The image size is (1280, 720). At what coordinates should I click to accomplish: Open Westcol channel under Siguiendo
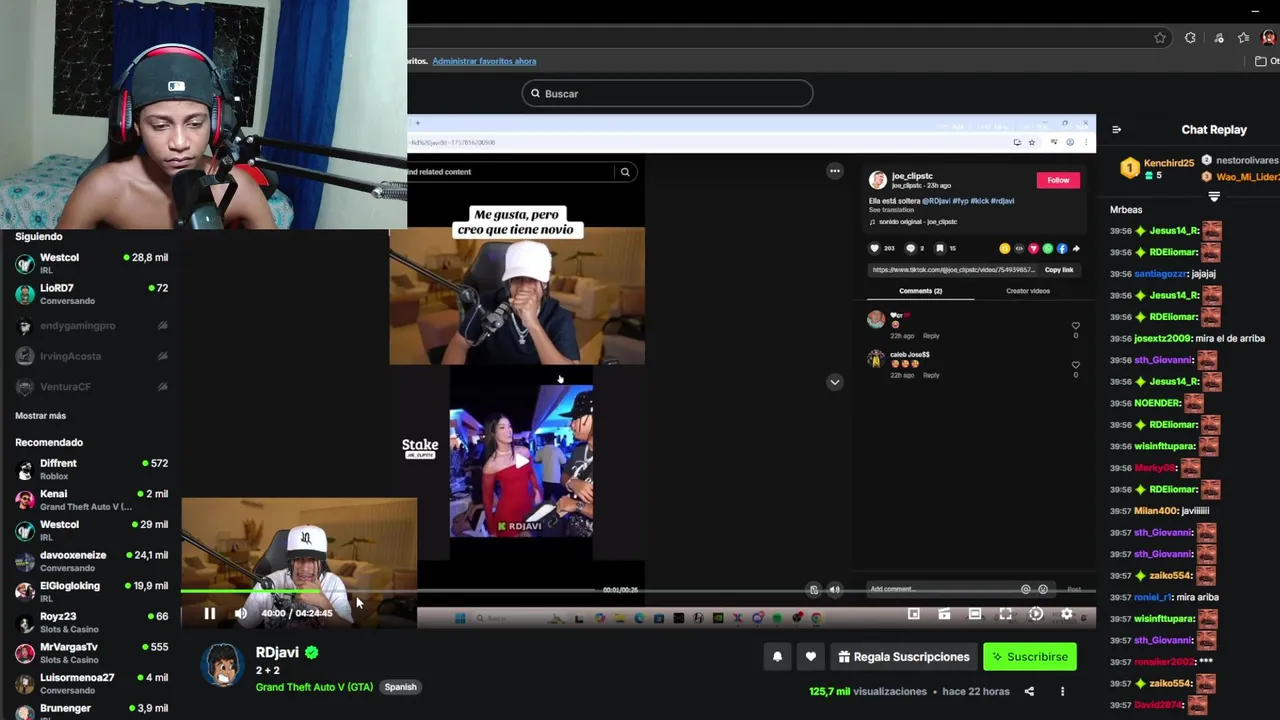pos(92,263)
